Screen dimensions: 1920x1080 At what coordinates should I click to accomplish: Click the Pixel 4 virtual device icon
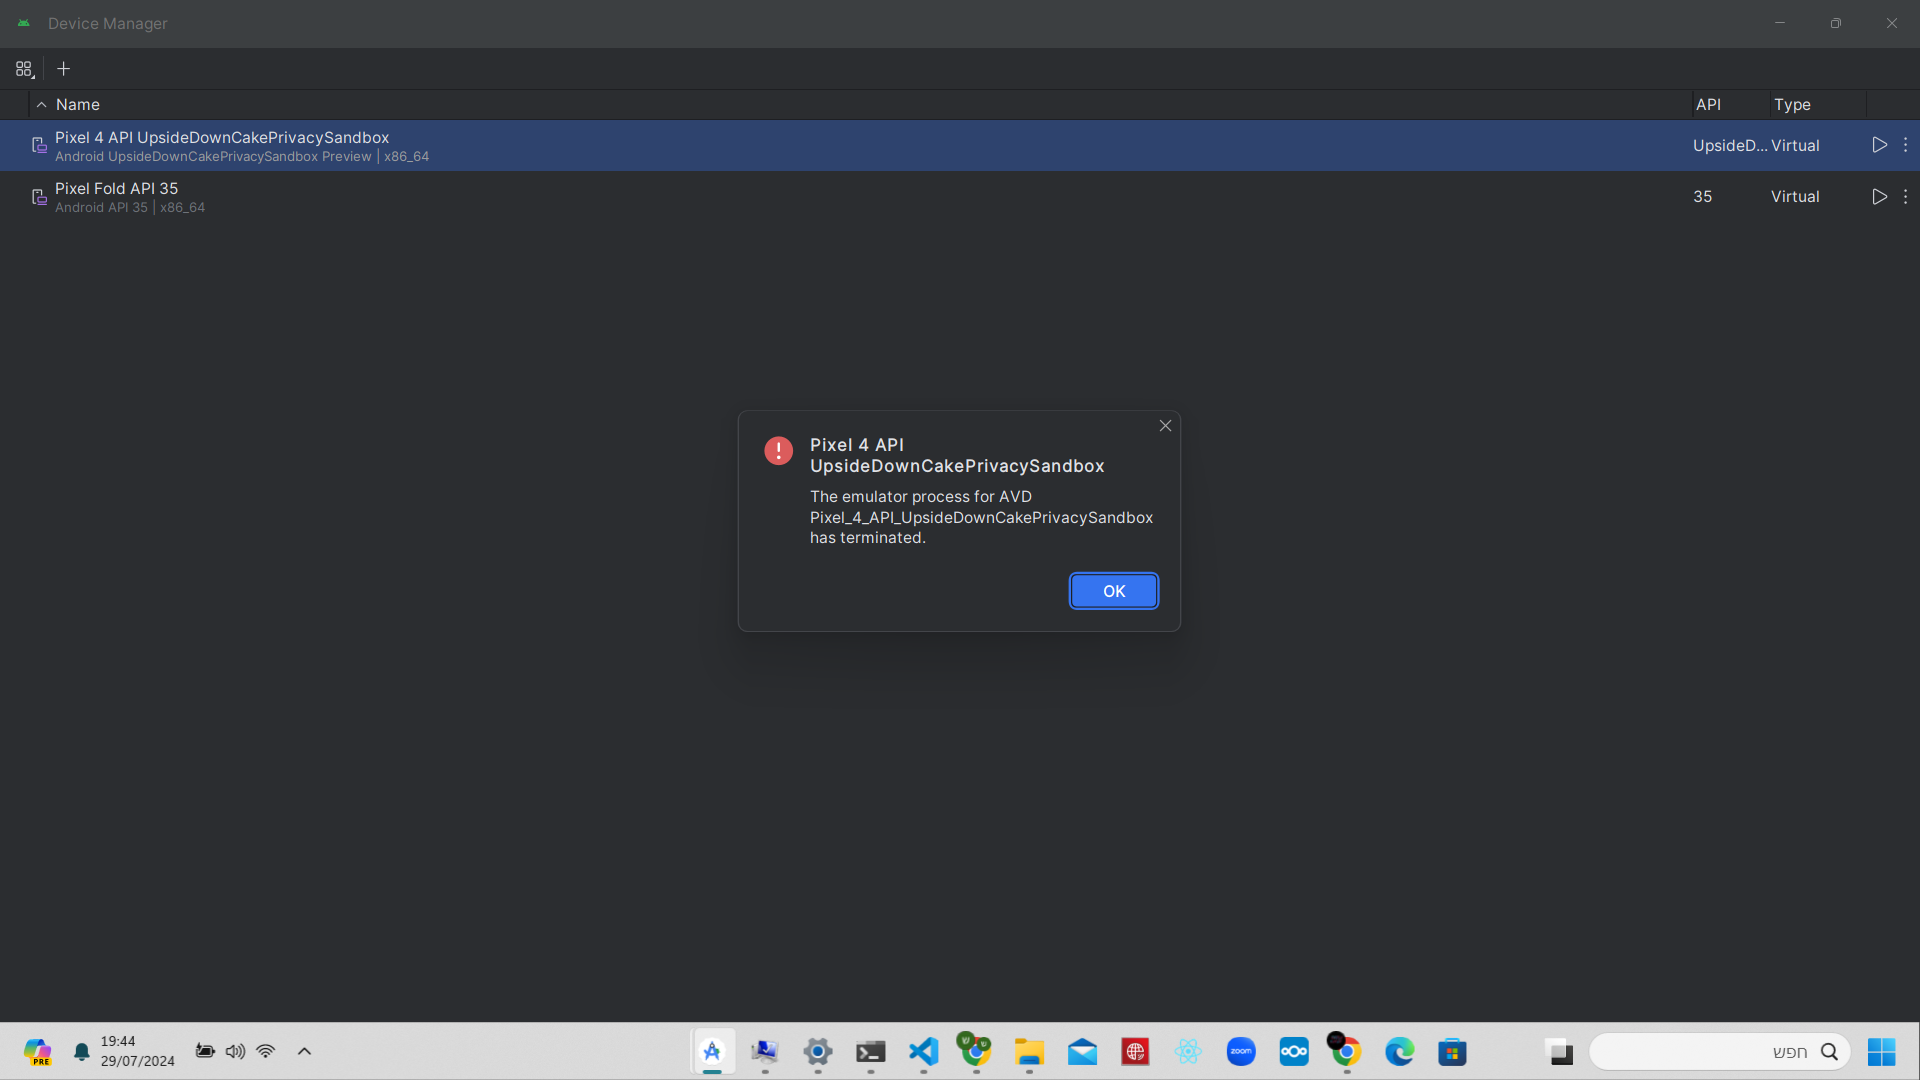tap(39, 146)
